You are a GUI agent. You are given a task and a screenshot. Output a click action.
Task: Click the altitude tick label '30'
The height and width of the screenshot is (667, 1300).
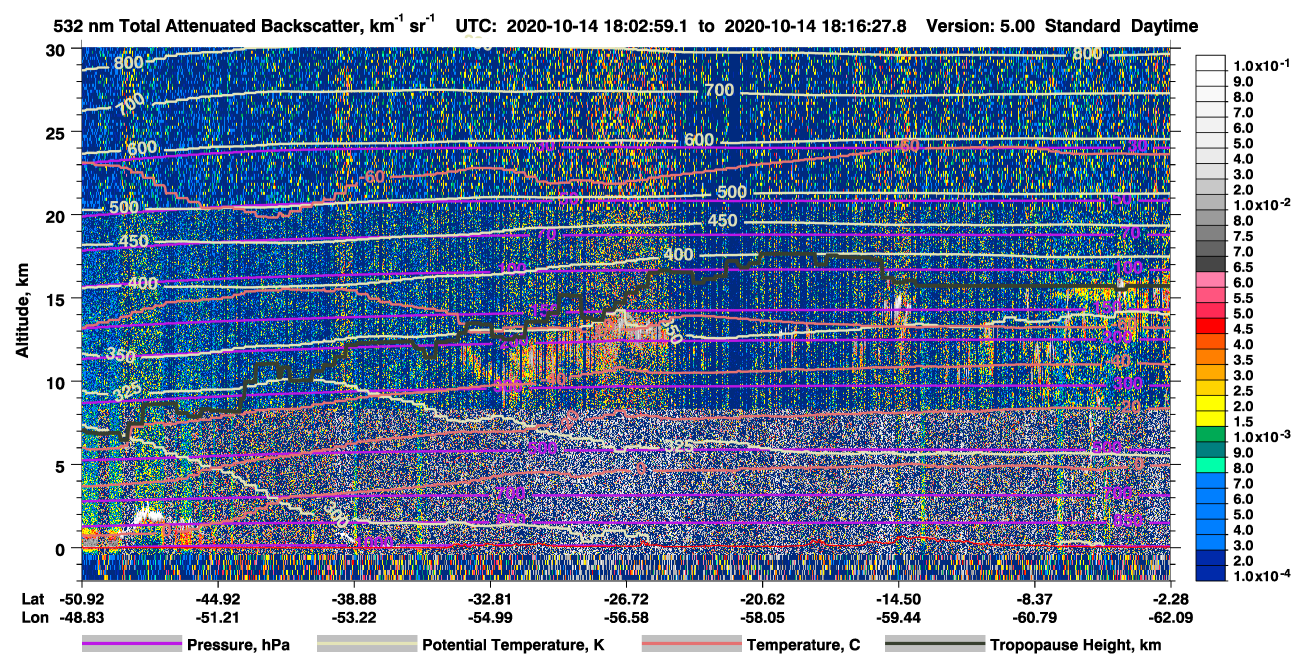(x=57, y=50)
